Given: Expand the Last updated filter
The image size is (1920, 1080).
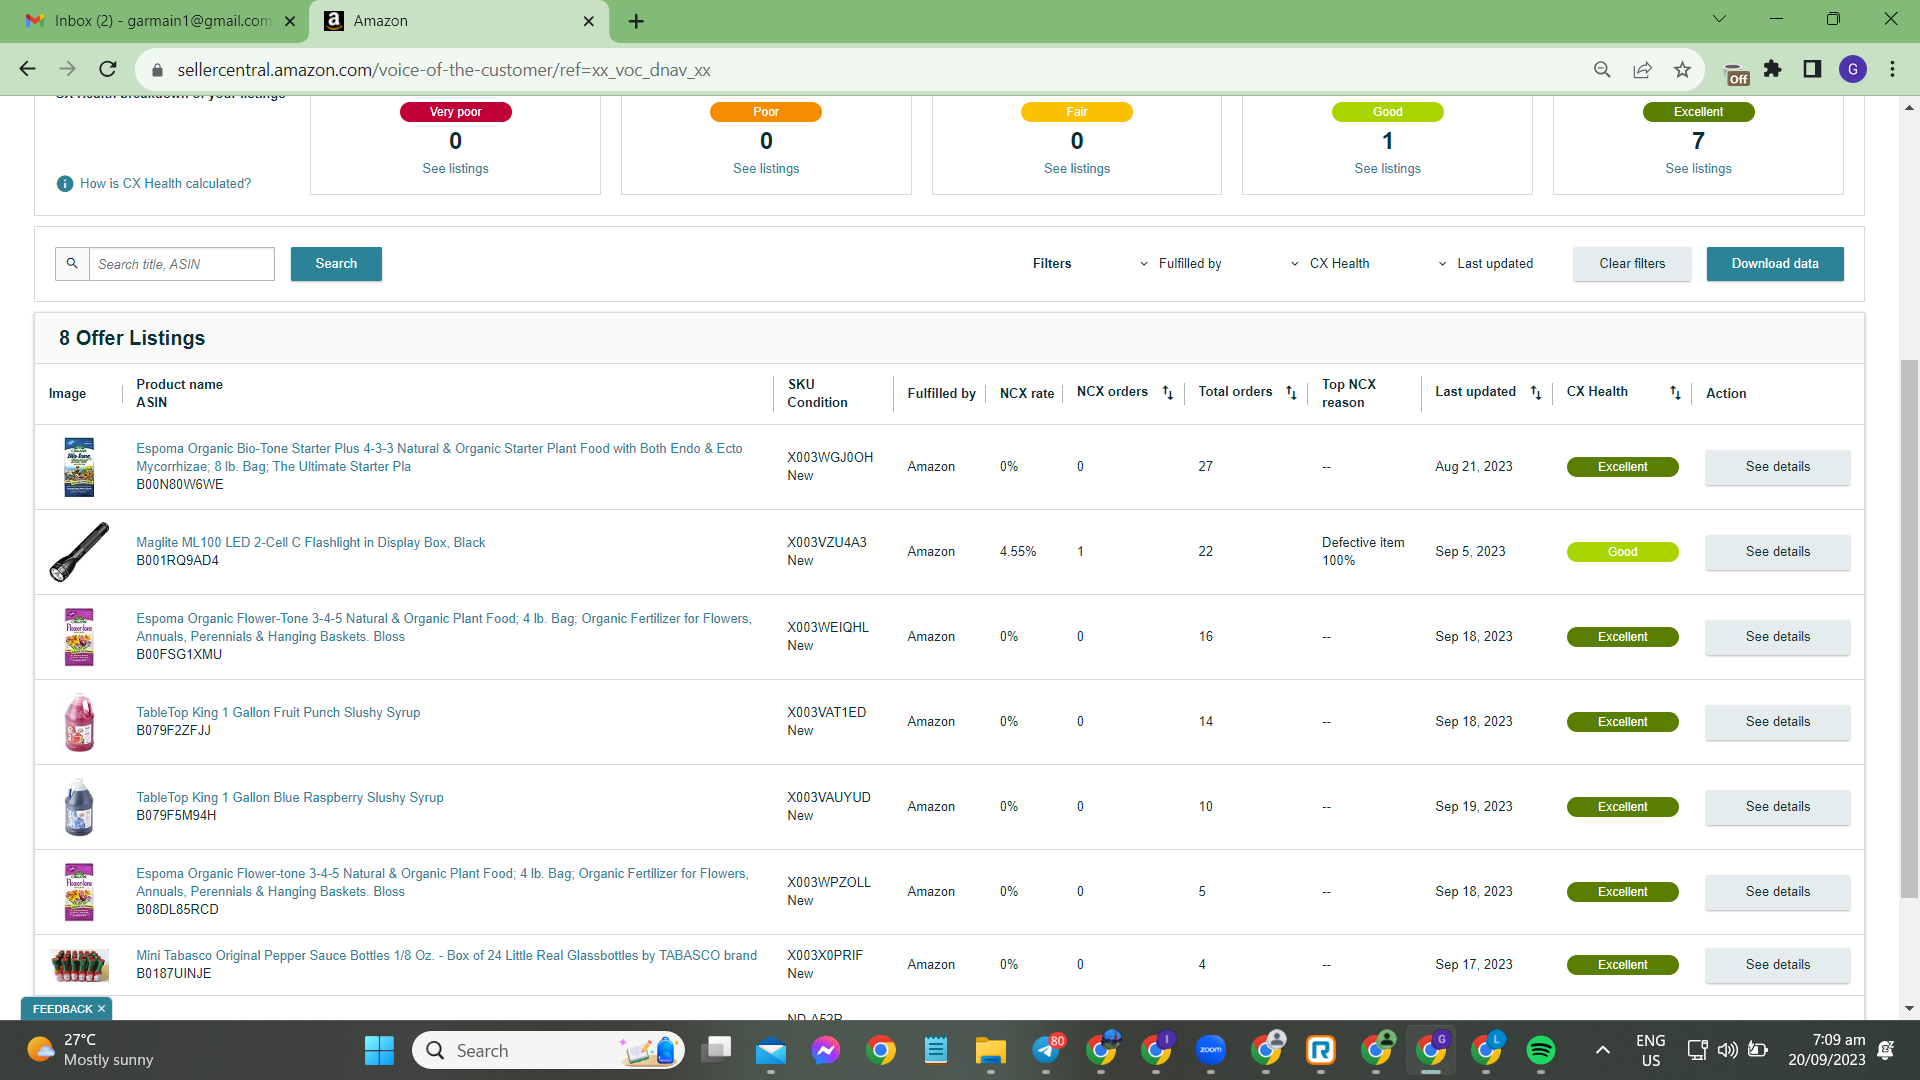Looking at the screenshot, I should coord(1485,264).
